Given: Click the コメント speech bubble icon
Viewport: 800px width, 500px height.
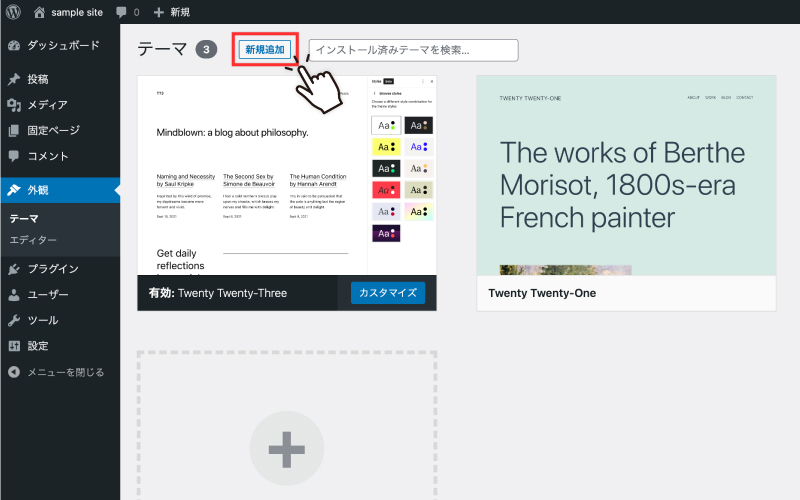Looking at the screenshot, I should coord(14,156).
